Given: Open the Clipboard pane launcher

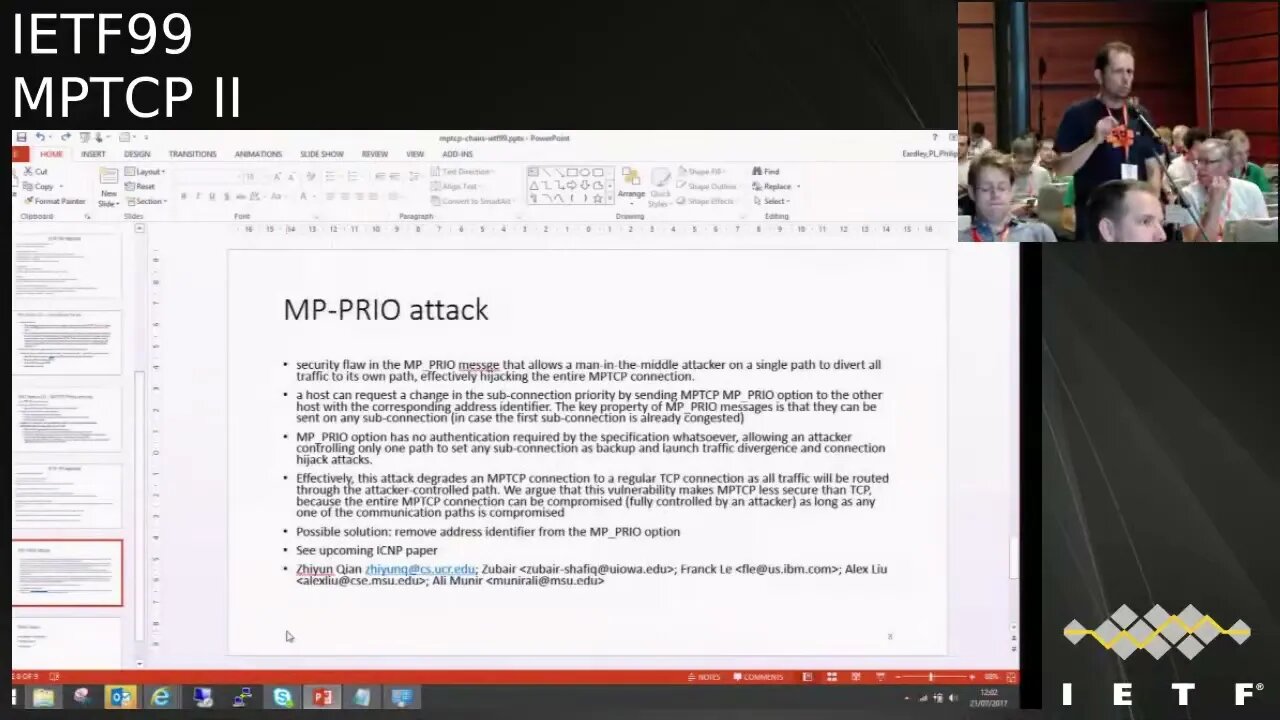Looking at the screenshot, I should 87,216.
